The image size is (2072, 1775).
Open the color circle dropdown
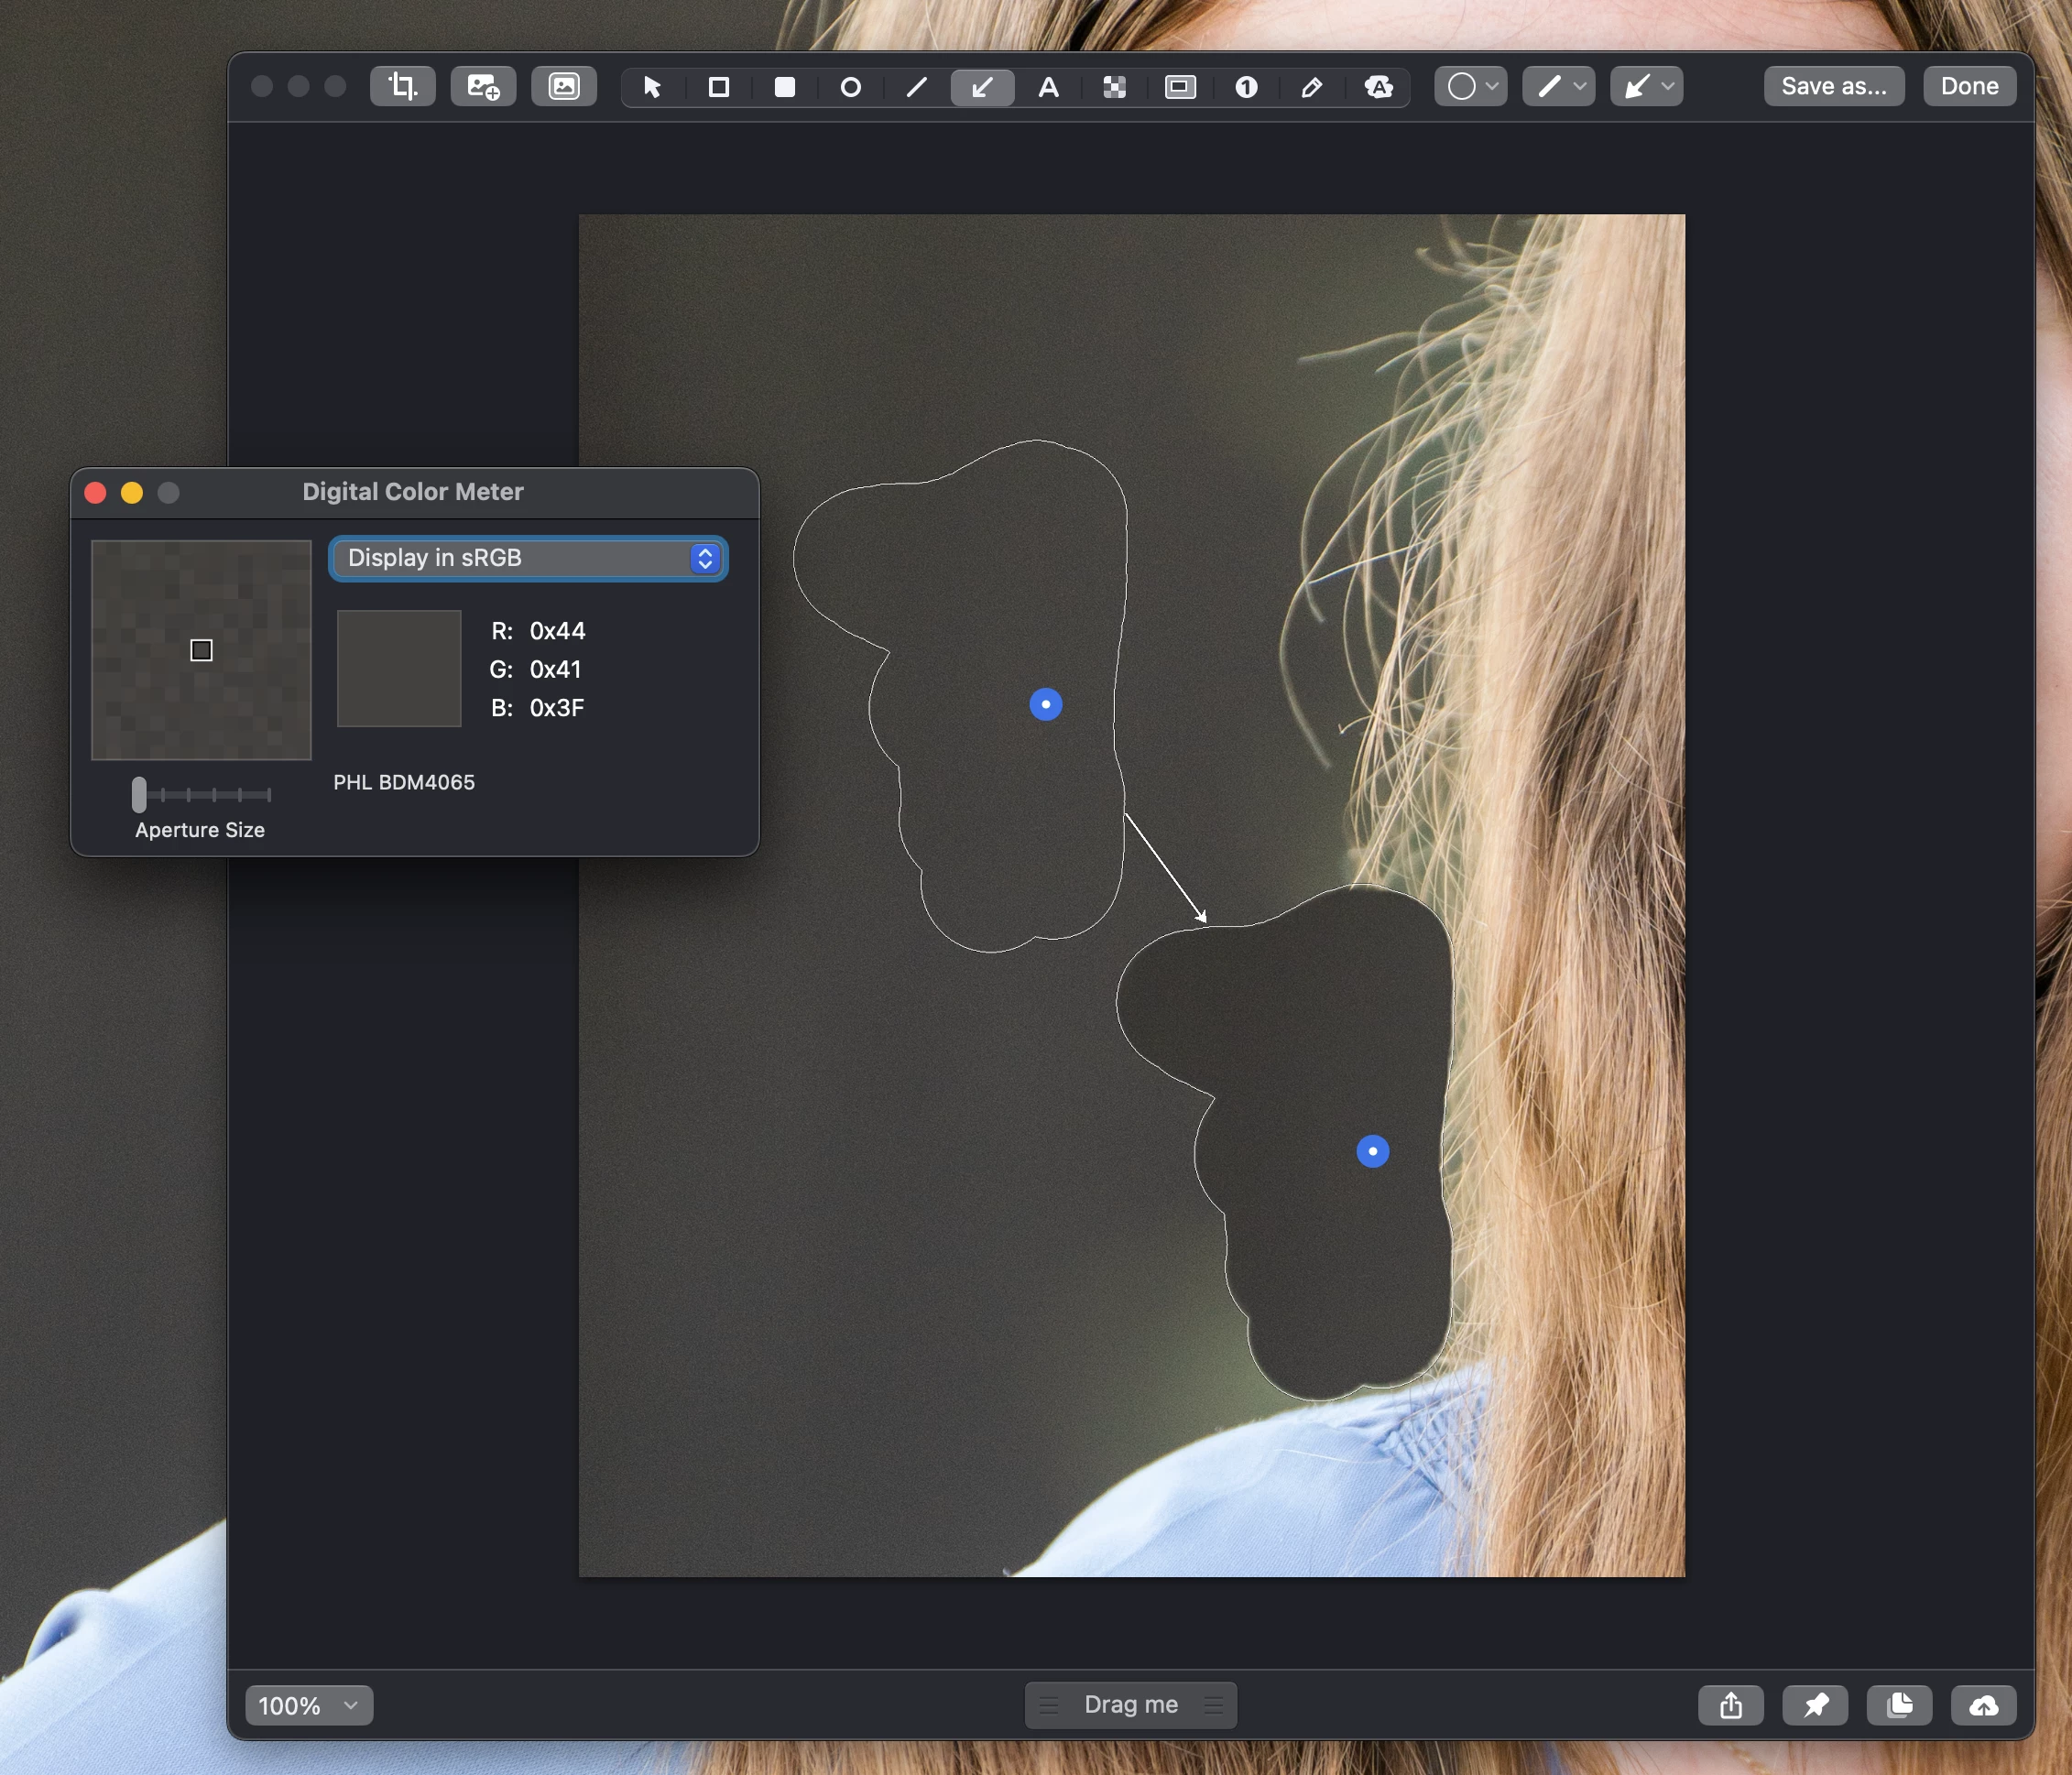pos(1471,87)
